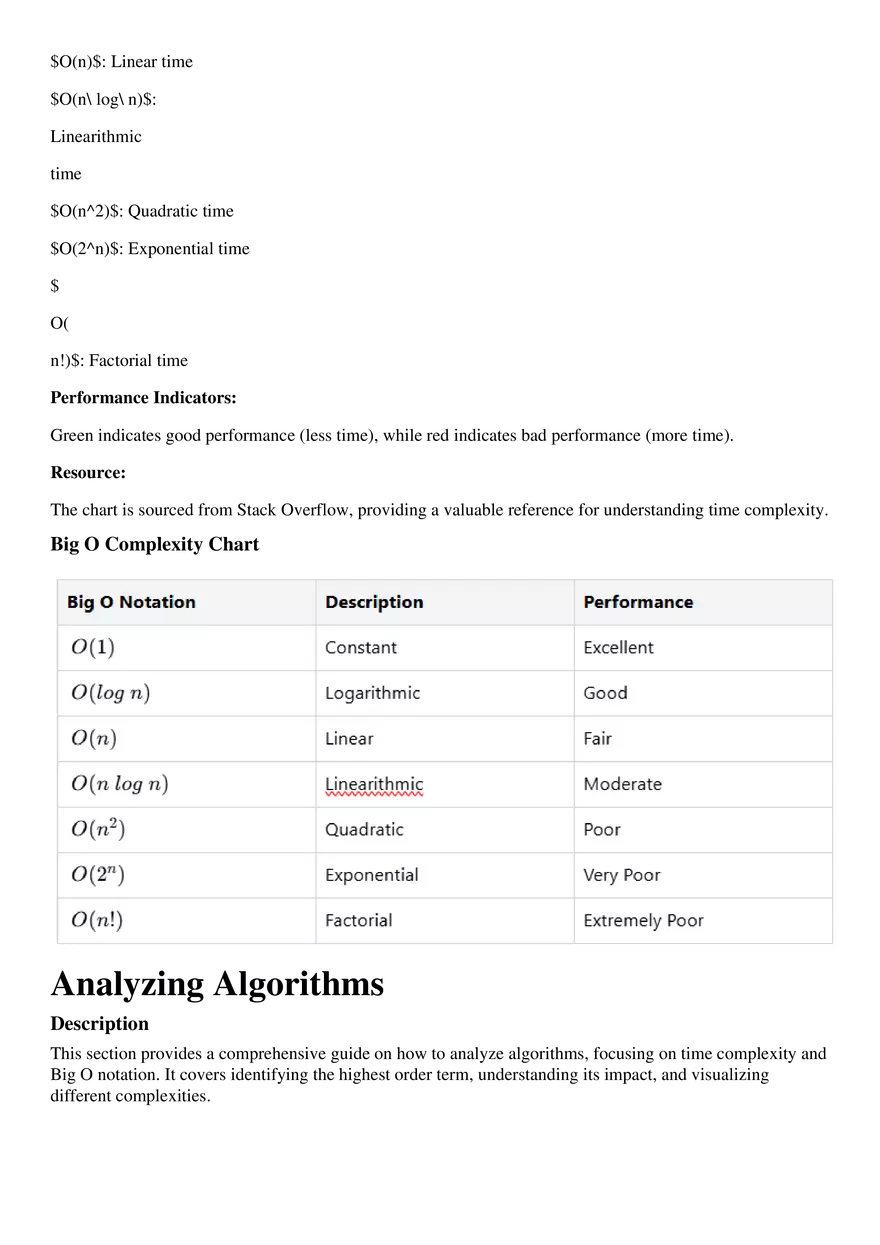
Task: Click the Analyzing Algorithms heading
Action: [217, 984]
